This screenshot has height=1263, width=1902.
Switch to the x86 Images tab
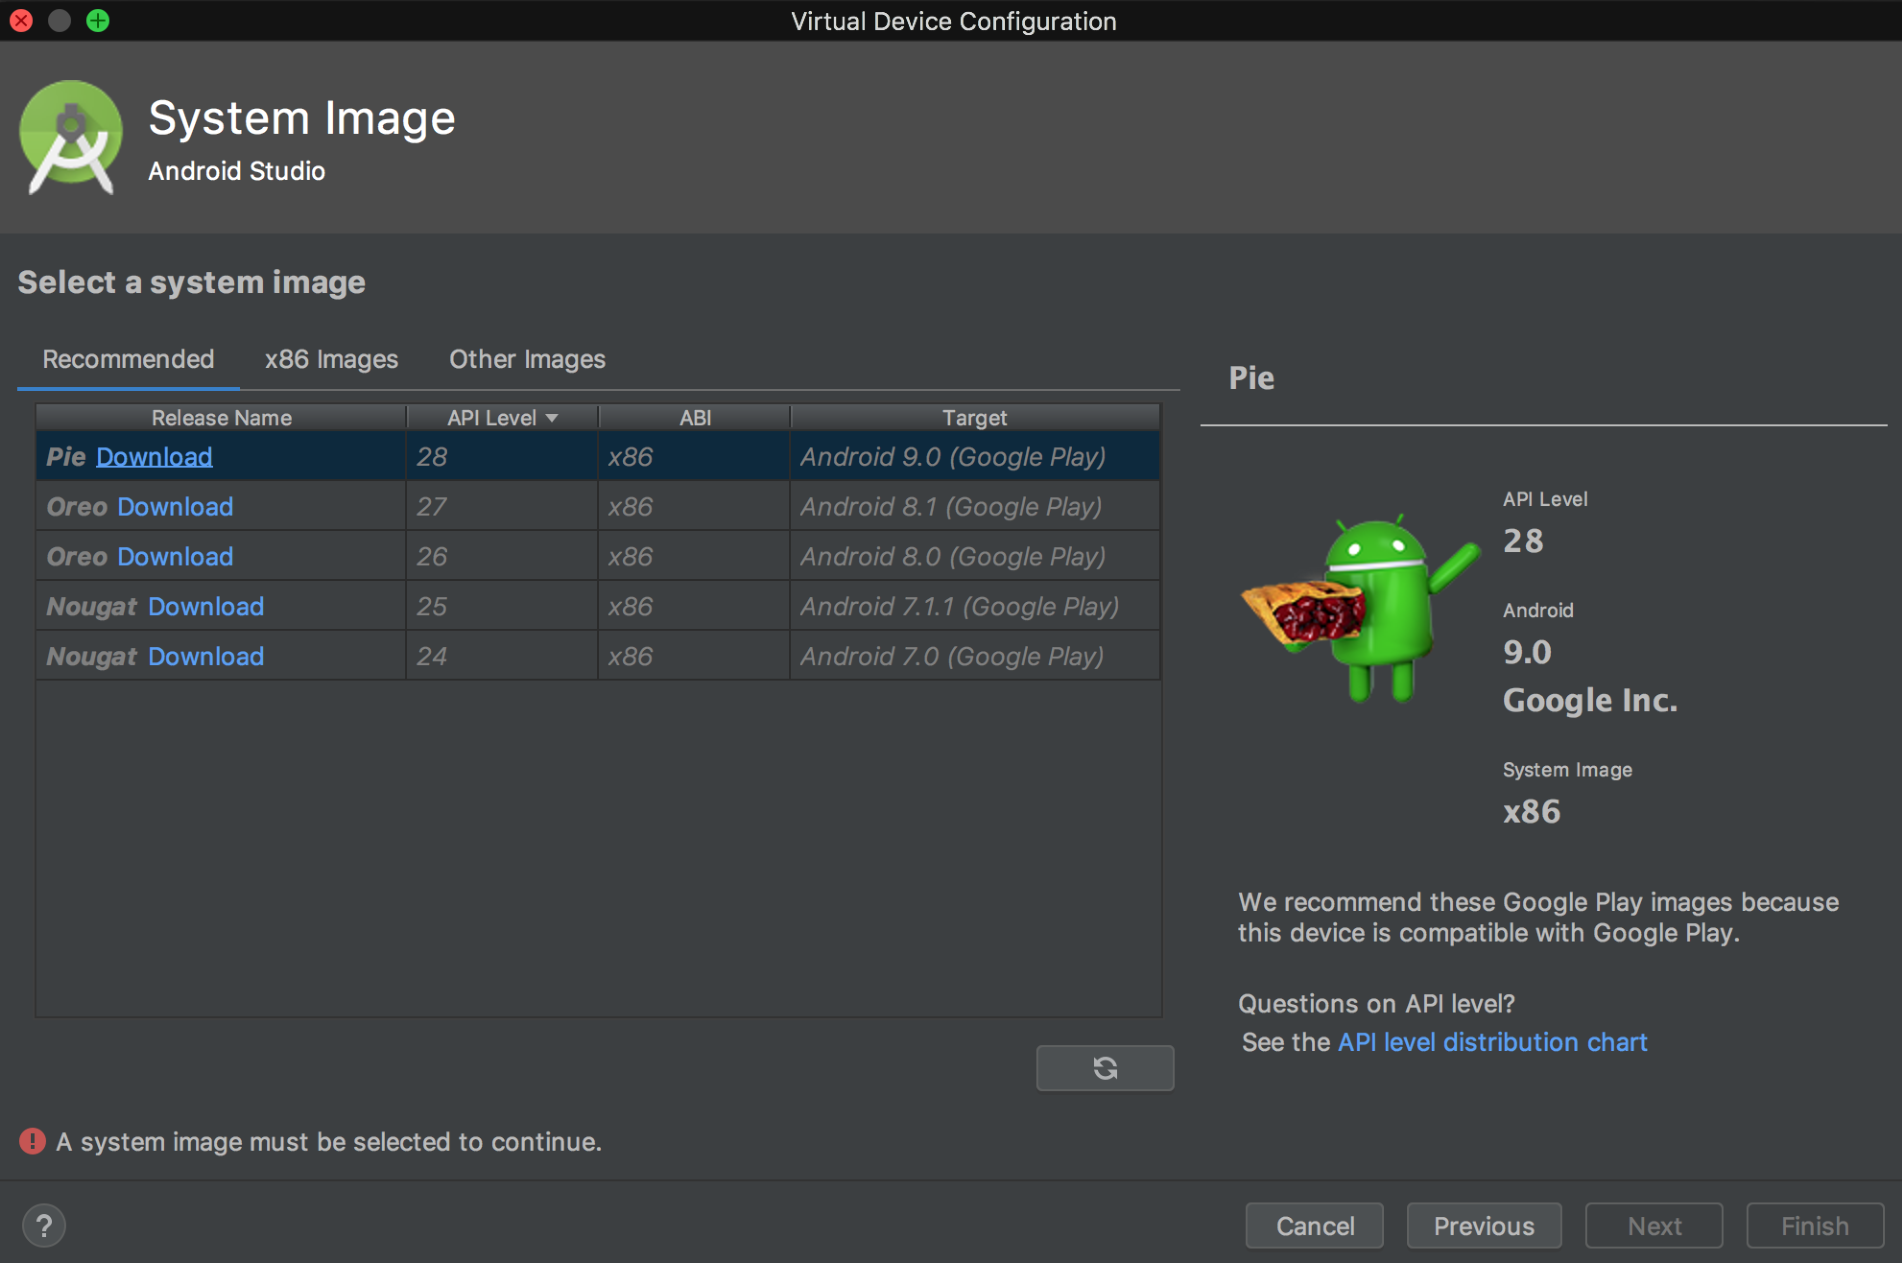tap(331, 359)
